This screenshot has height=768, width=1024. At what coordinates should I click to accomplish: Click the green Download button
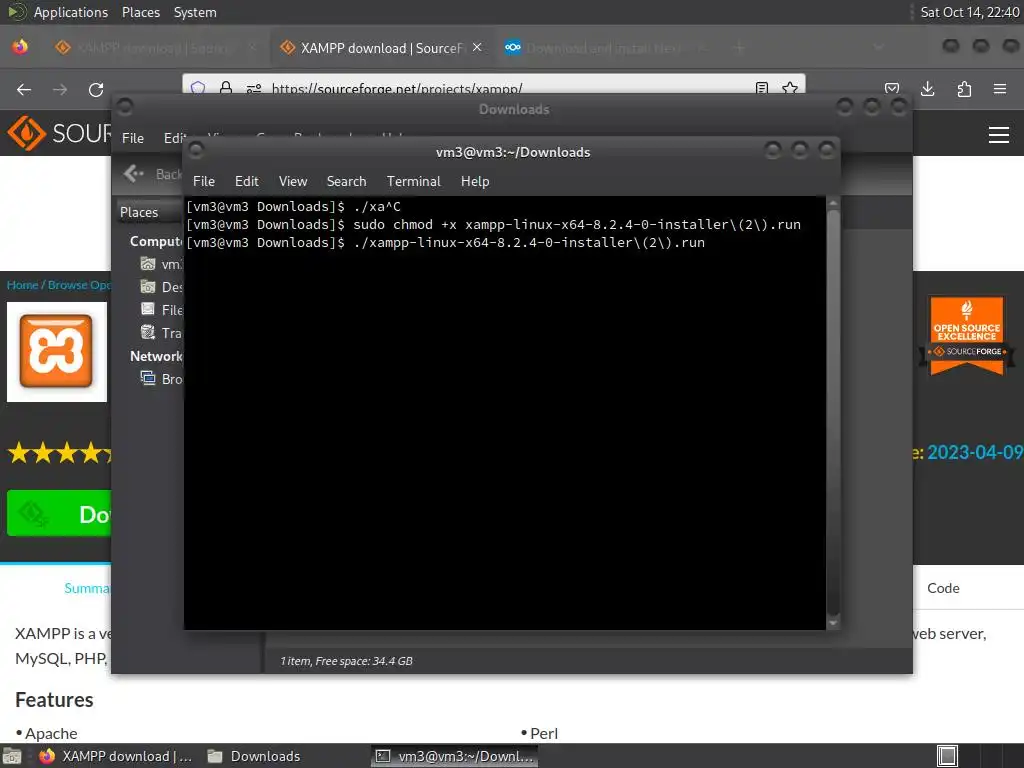point(59,513)
